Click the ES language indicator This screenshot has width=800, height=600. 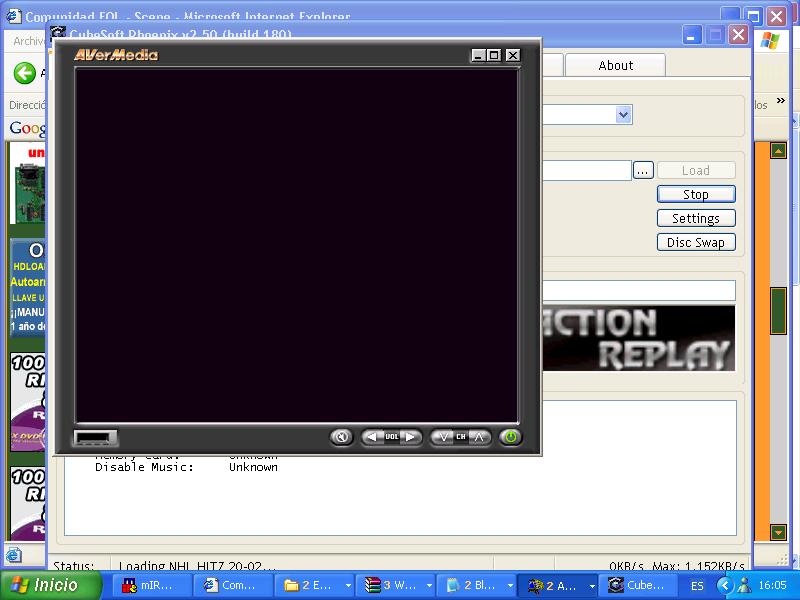(697, 586)
